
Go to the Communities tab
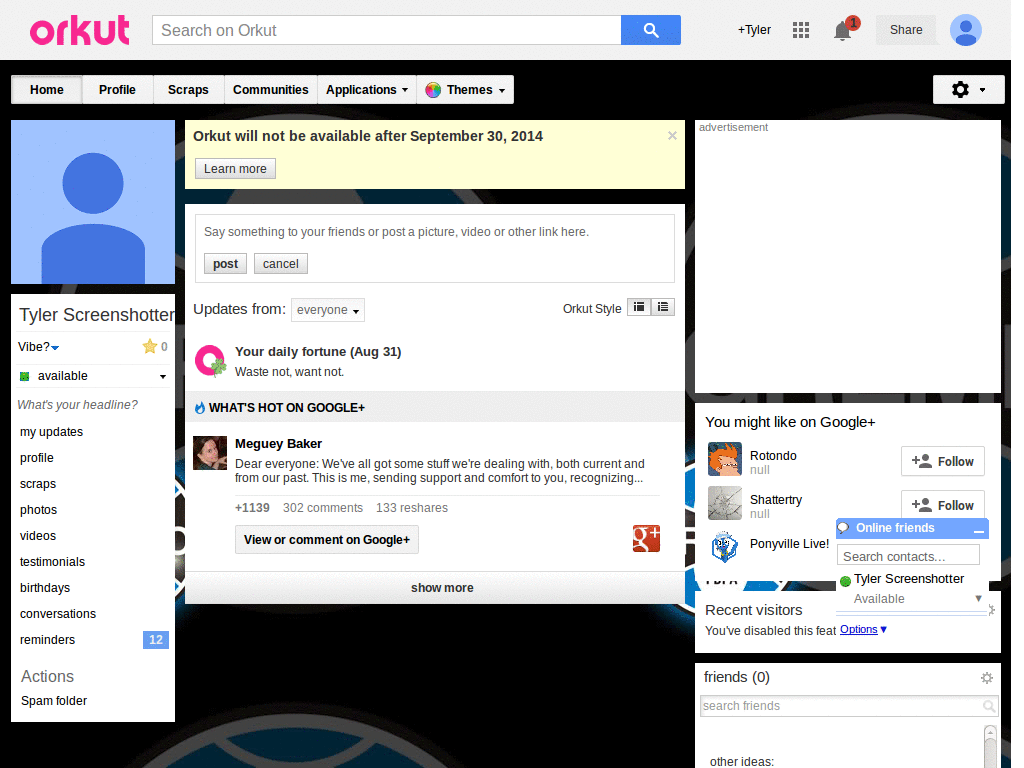[x=270, y=90]
